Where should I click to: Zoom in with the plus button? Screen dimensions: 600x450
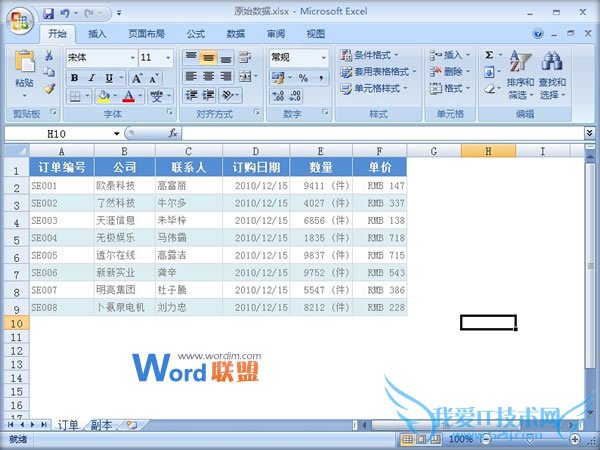click(574, 439)
